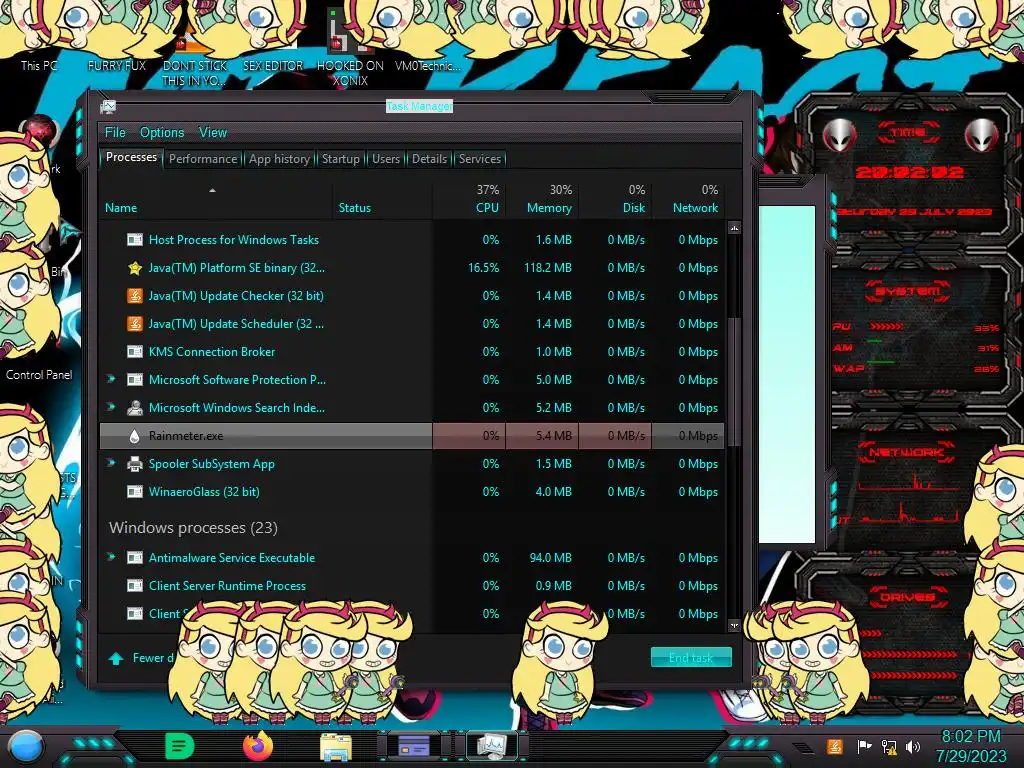Click the network tray icon
The height and width of the screenshot is (768, 1024).
click(x=889, y=746)
